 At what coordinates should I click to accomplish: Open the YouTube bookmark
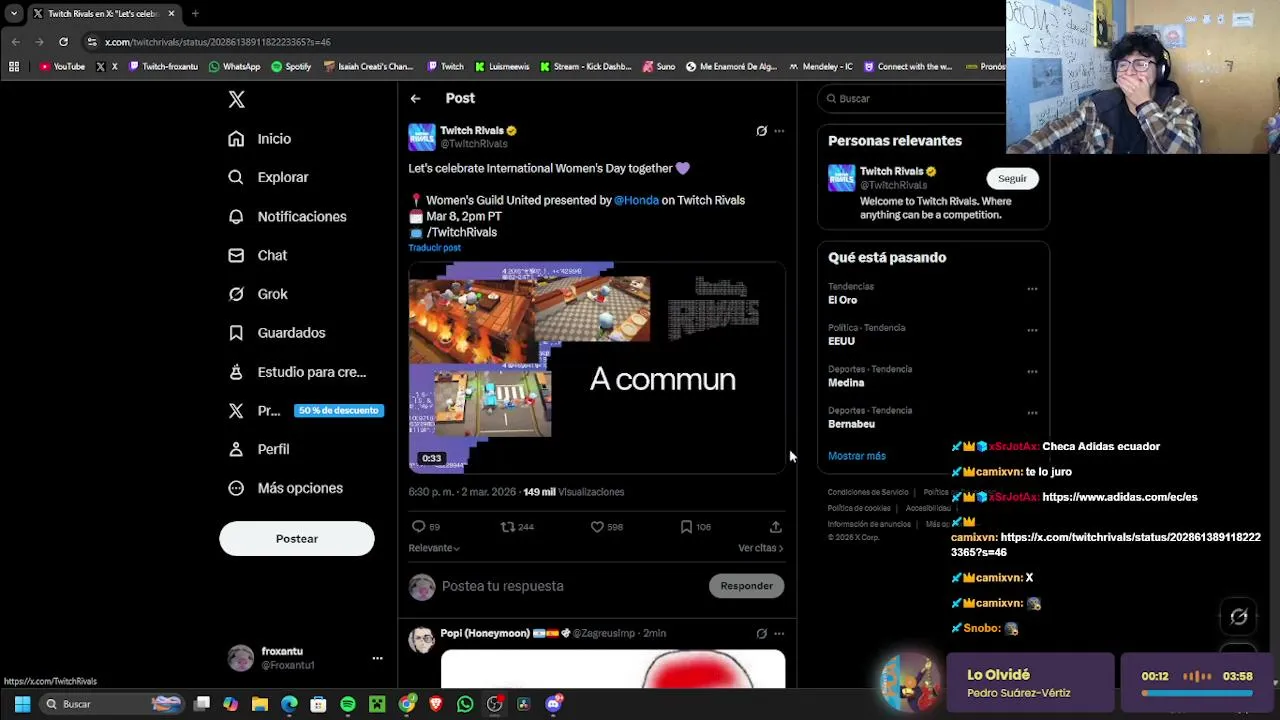[62, 67]
